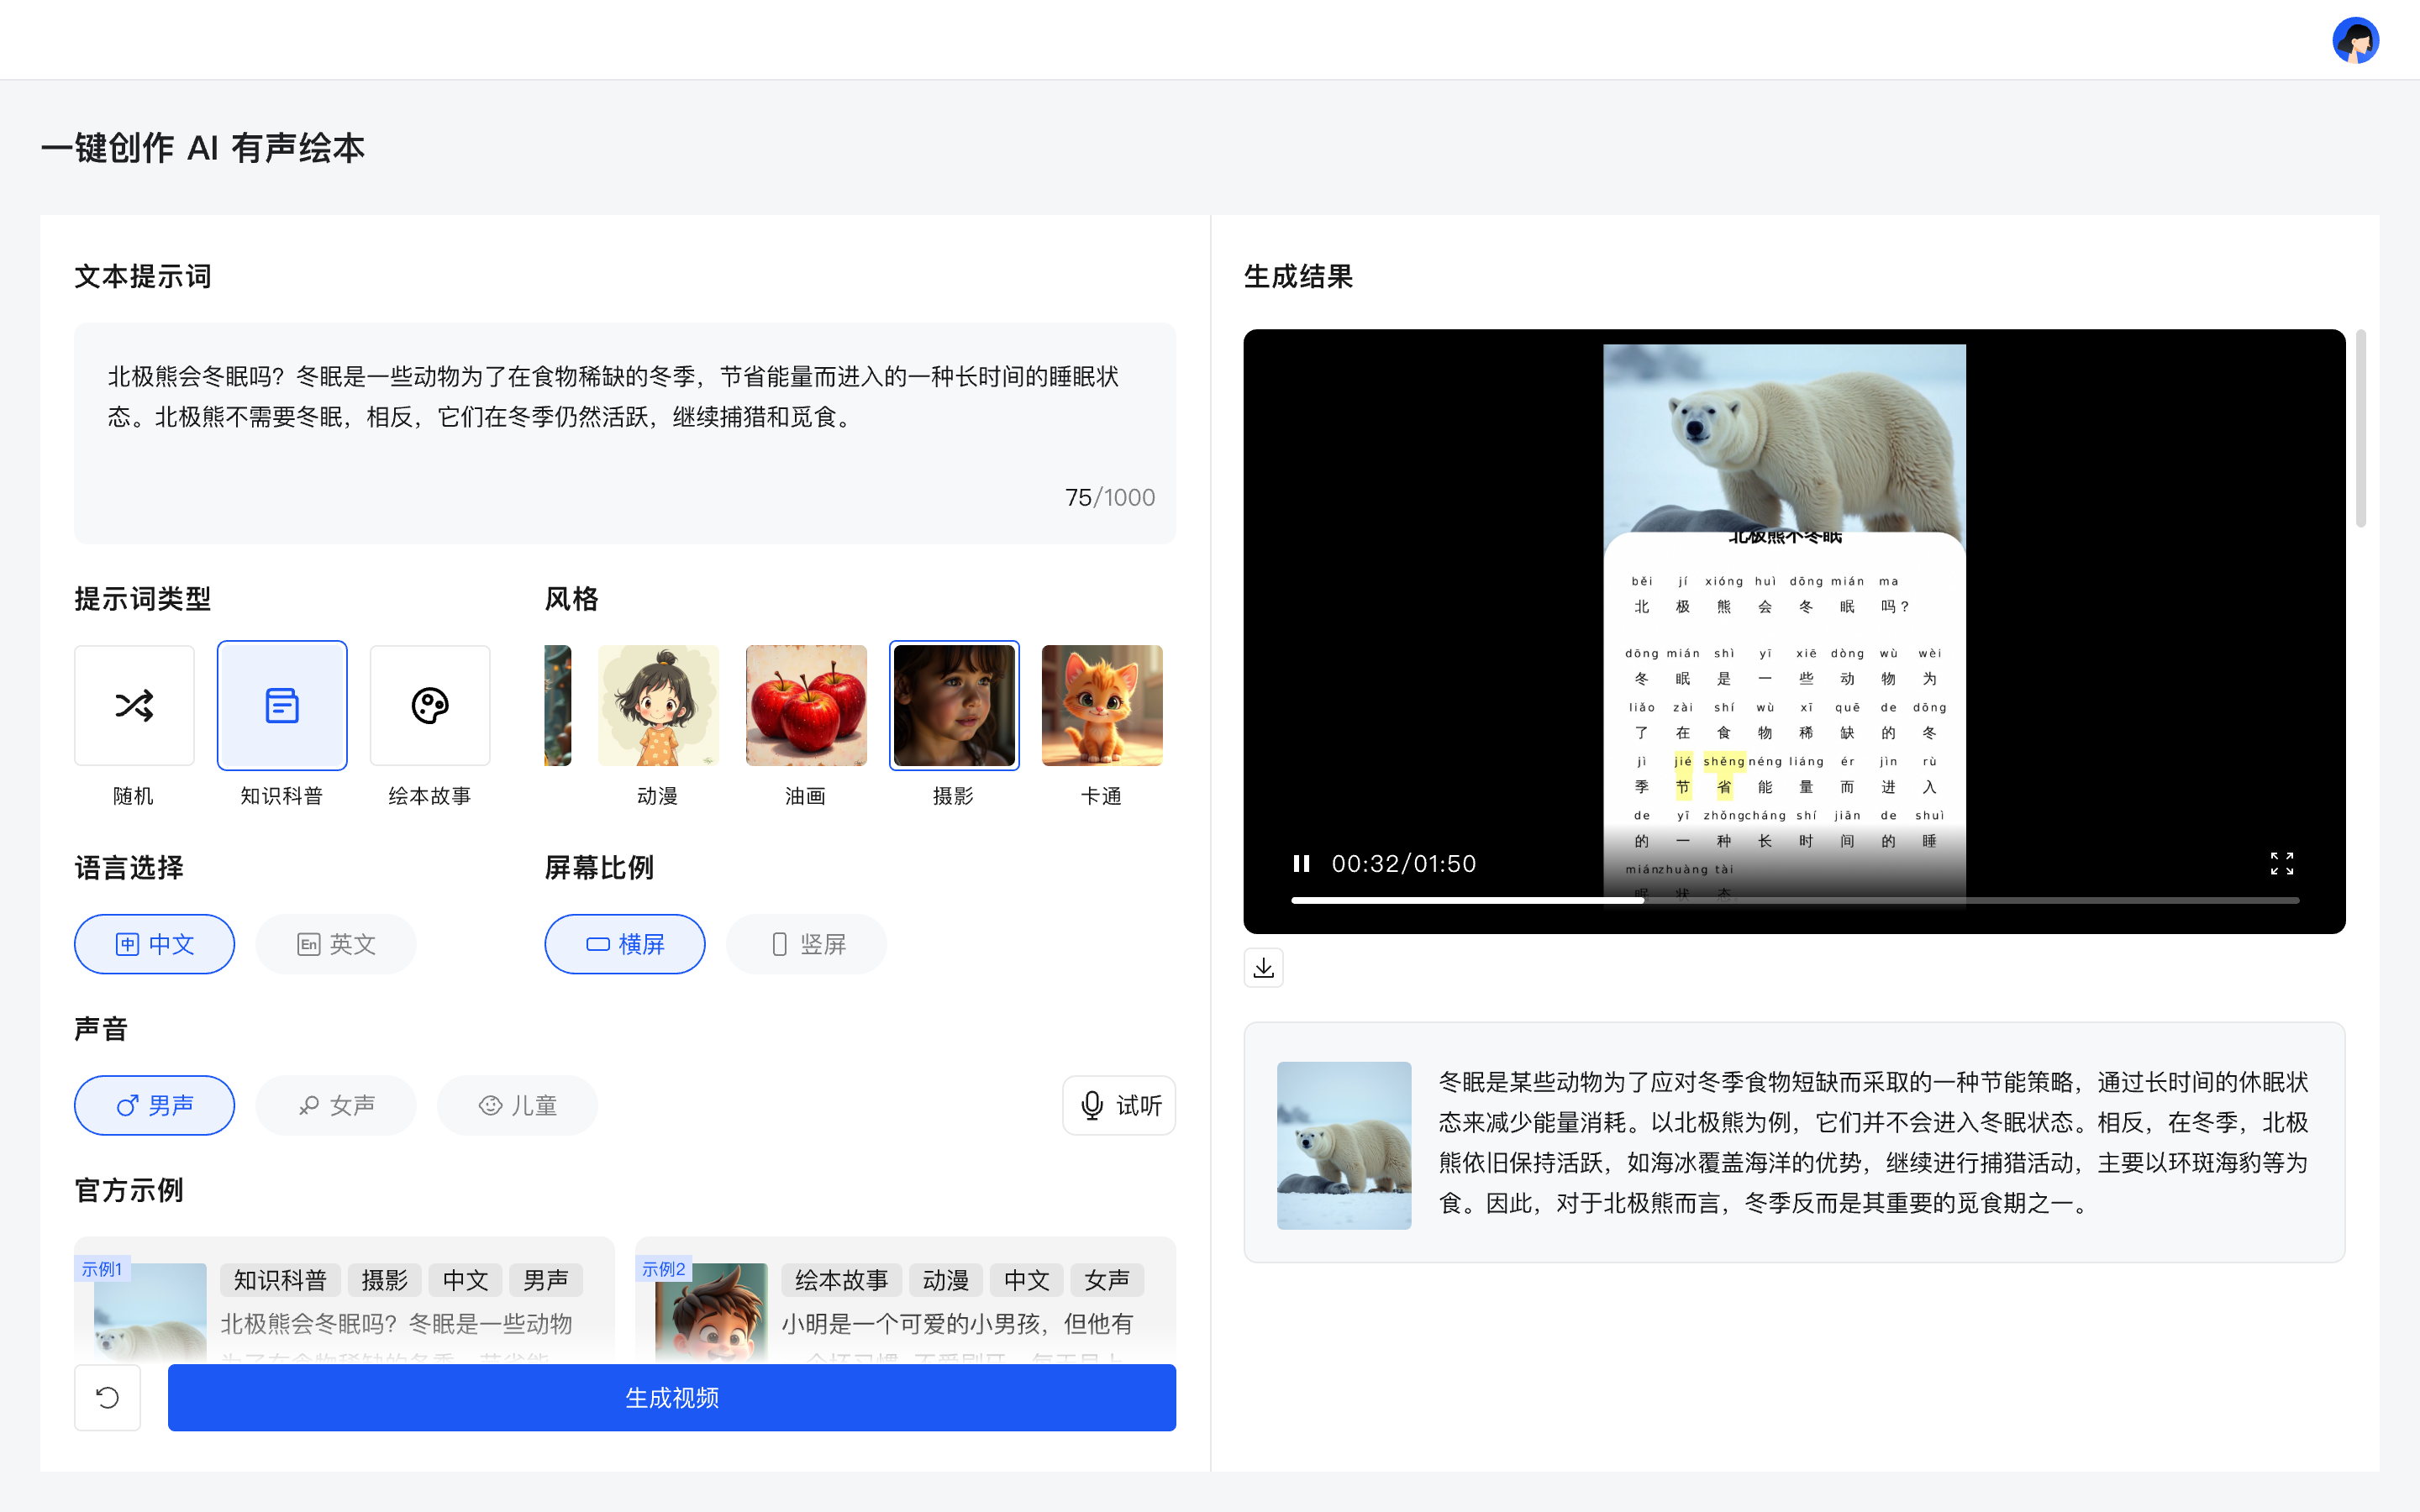Click the 知识科普 tag in 示例1
Image resolution: width=2420 pixels, height=1512 pixels.
point(281,1280)
